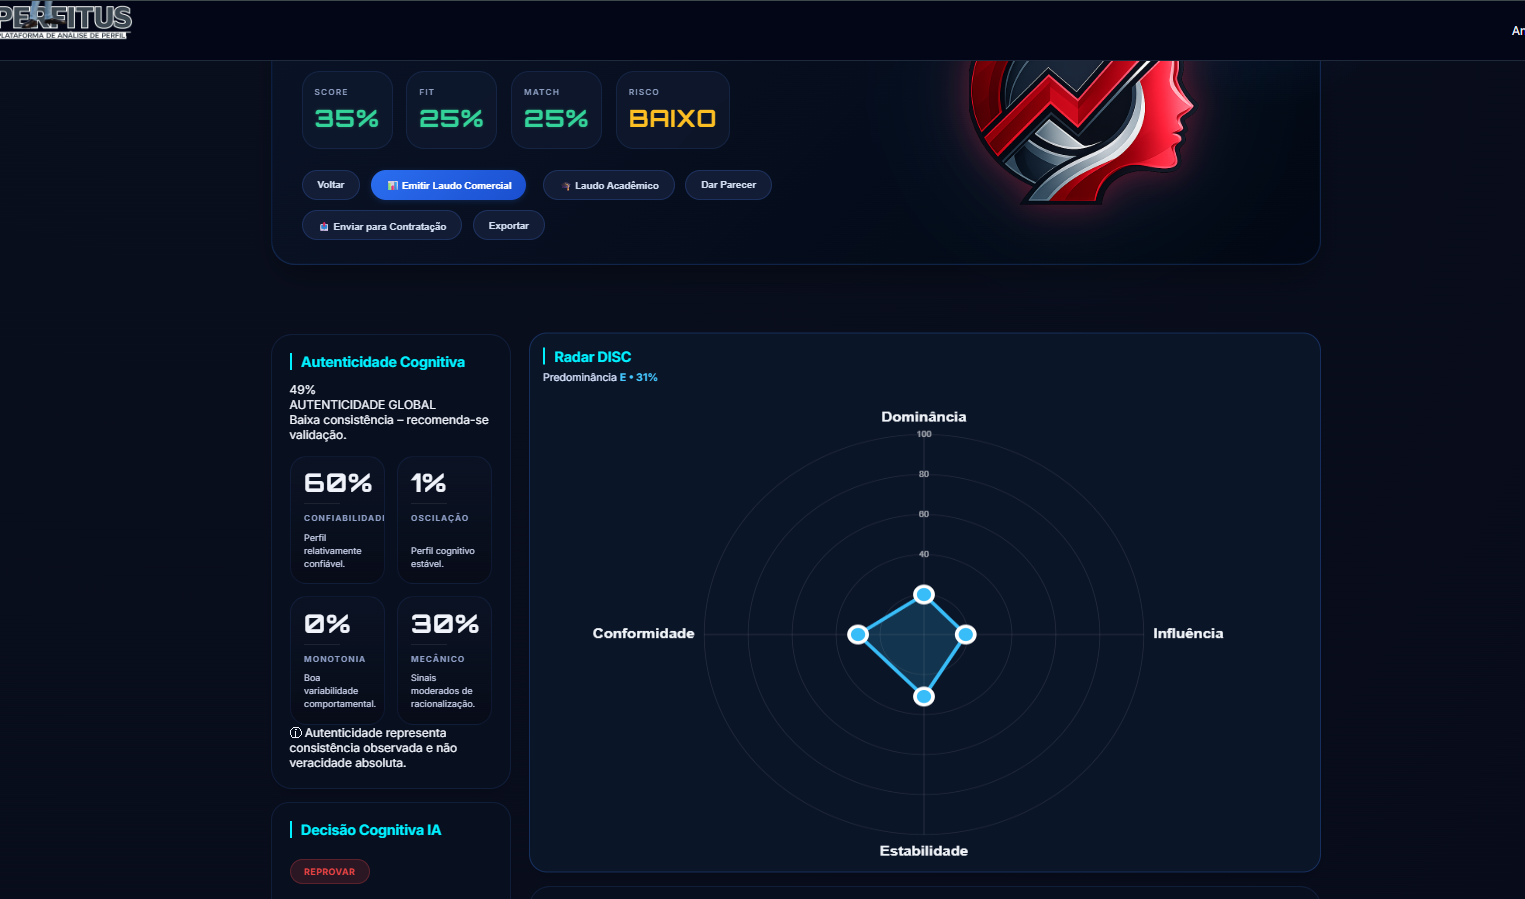The image size is (1525, 899).
Task: Click the 30% Mecânico card
Action: tap(444, 660)
